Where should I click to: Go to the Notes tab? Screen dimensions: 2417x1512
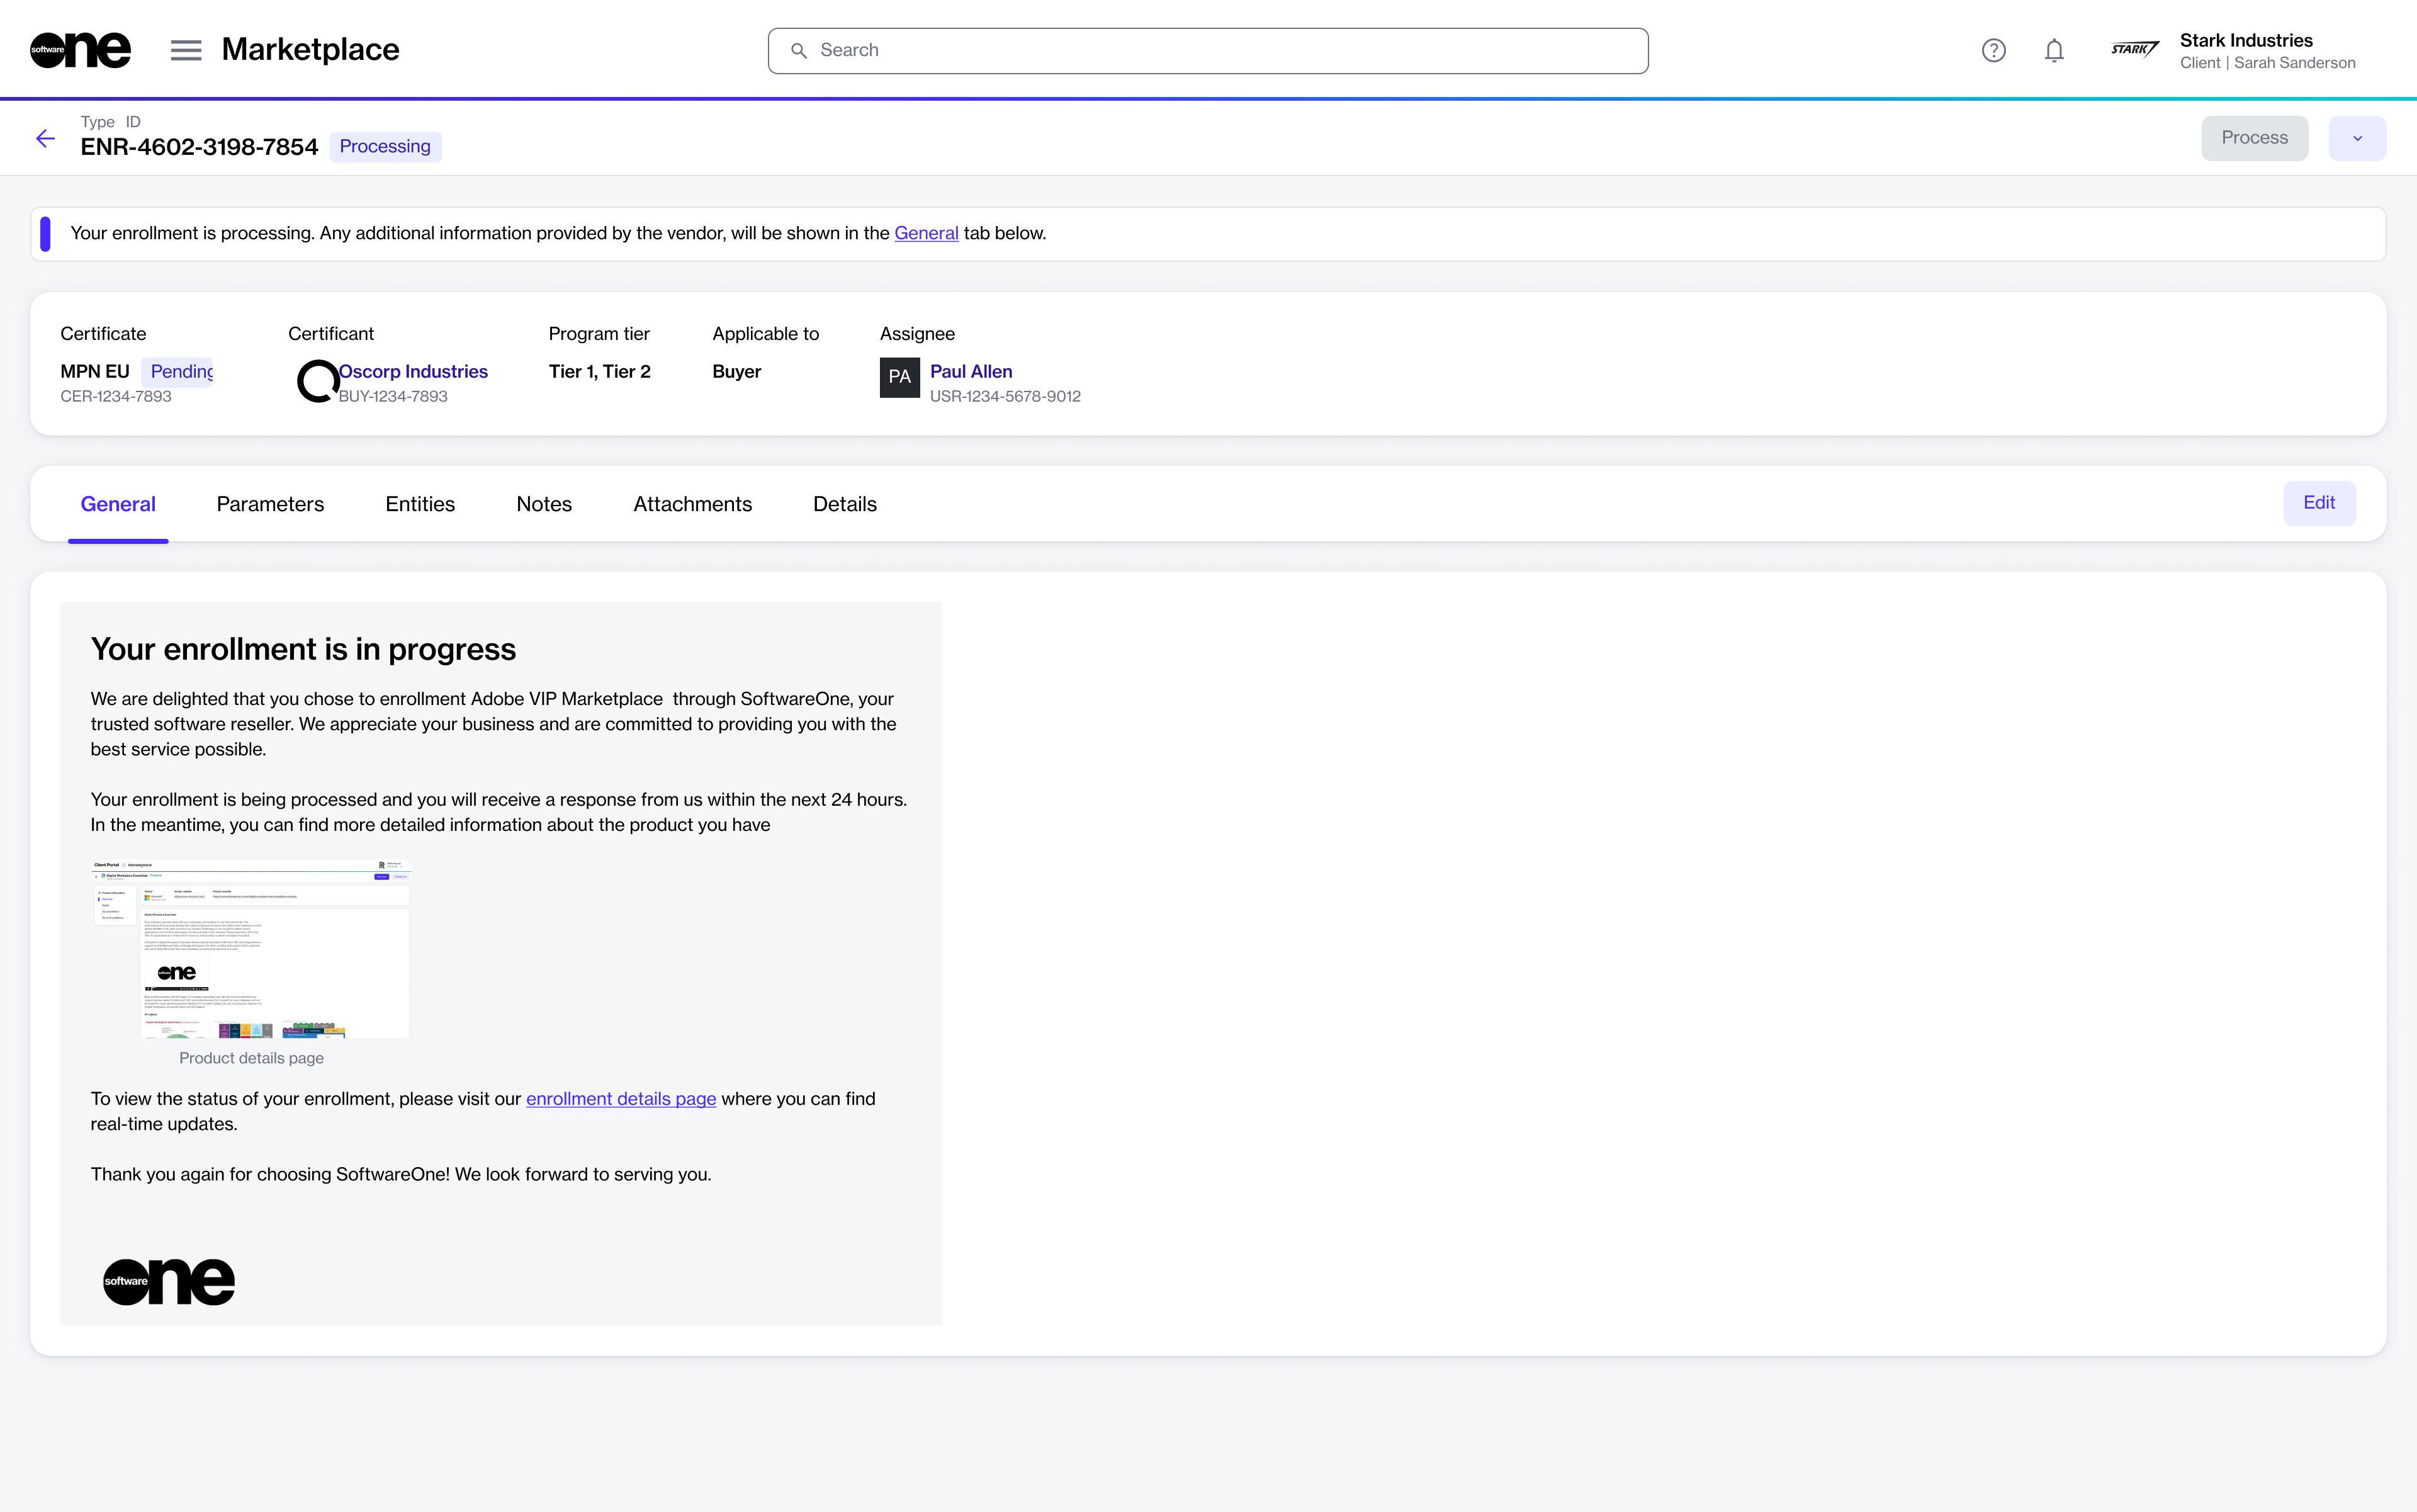[x=544, y=504]
